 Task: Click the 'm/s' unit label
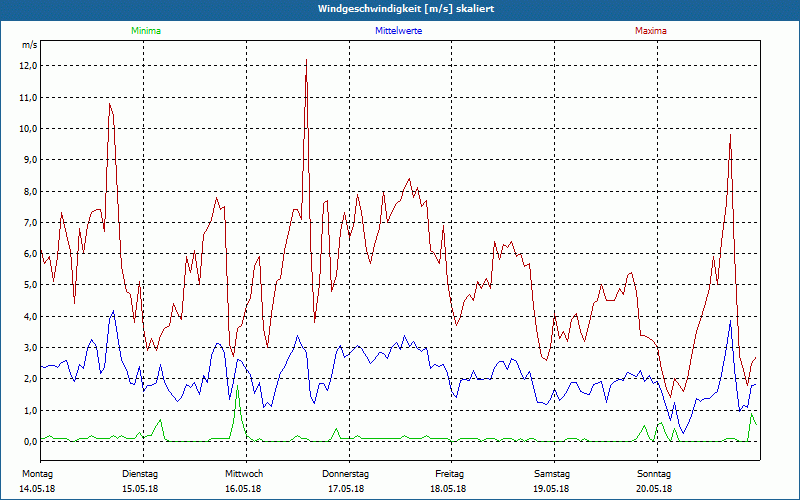(x=30, y=45)
